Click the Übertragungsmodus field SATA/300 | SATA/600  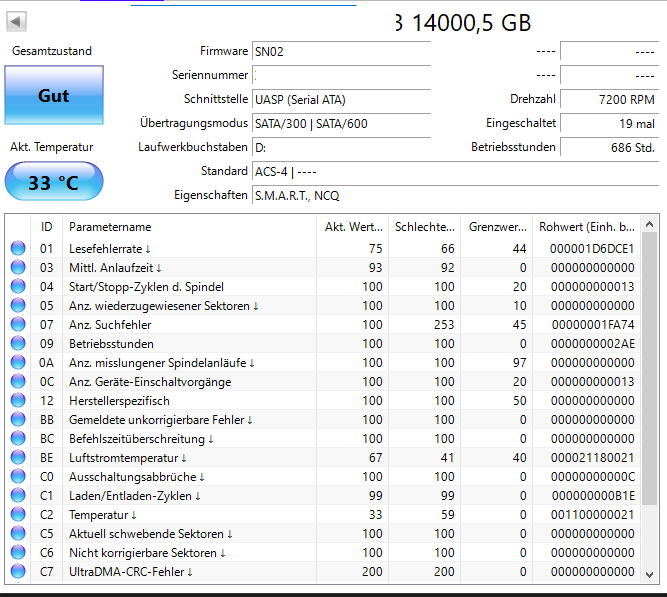coord(342,123)
